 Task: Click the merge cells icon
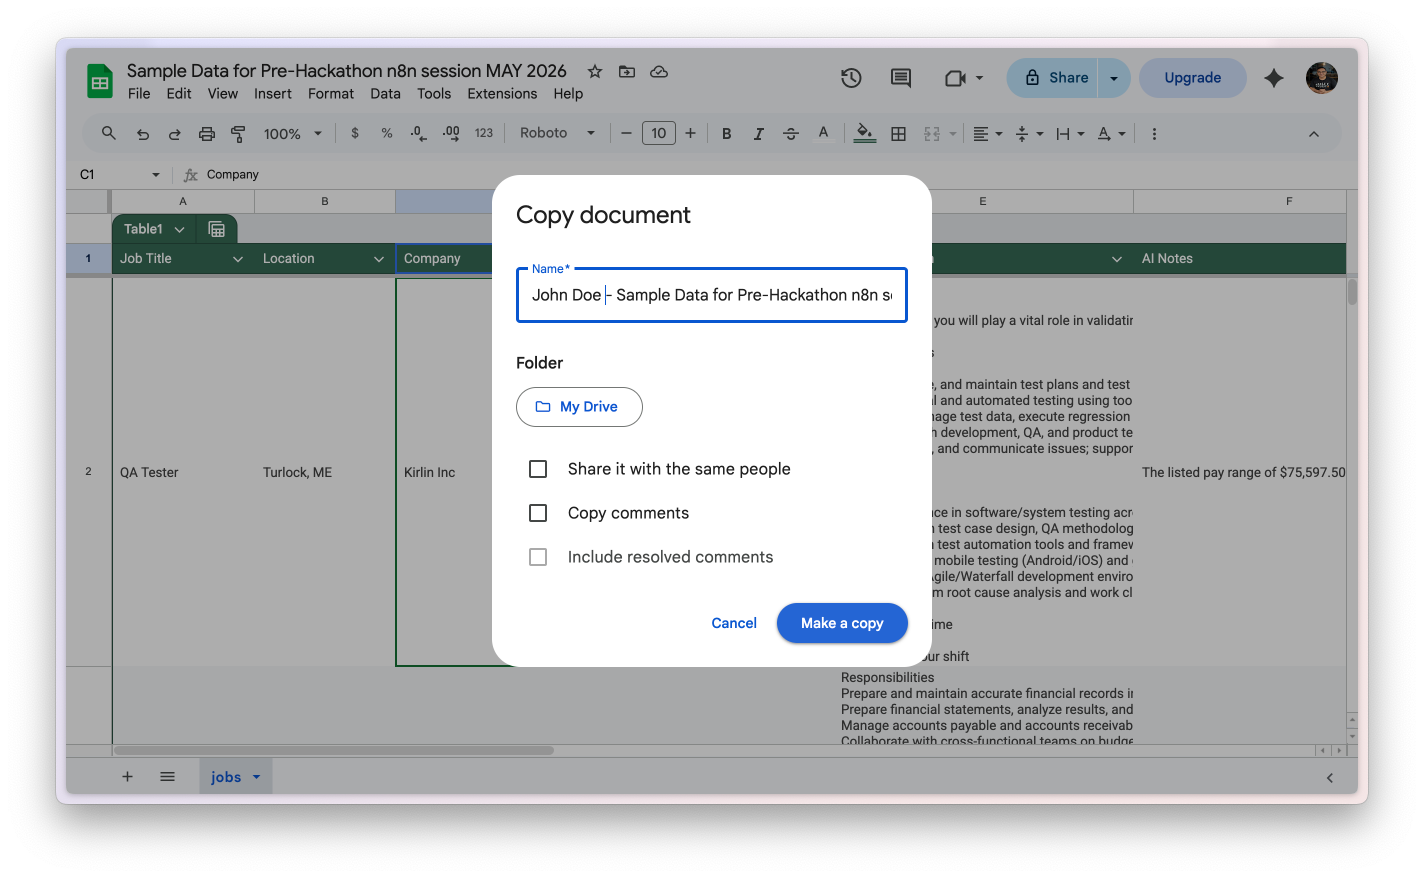pos(932,134)
